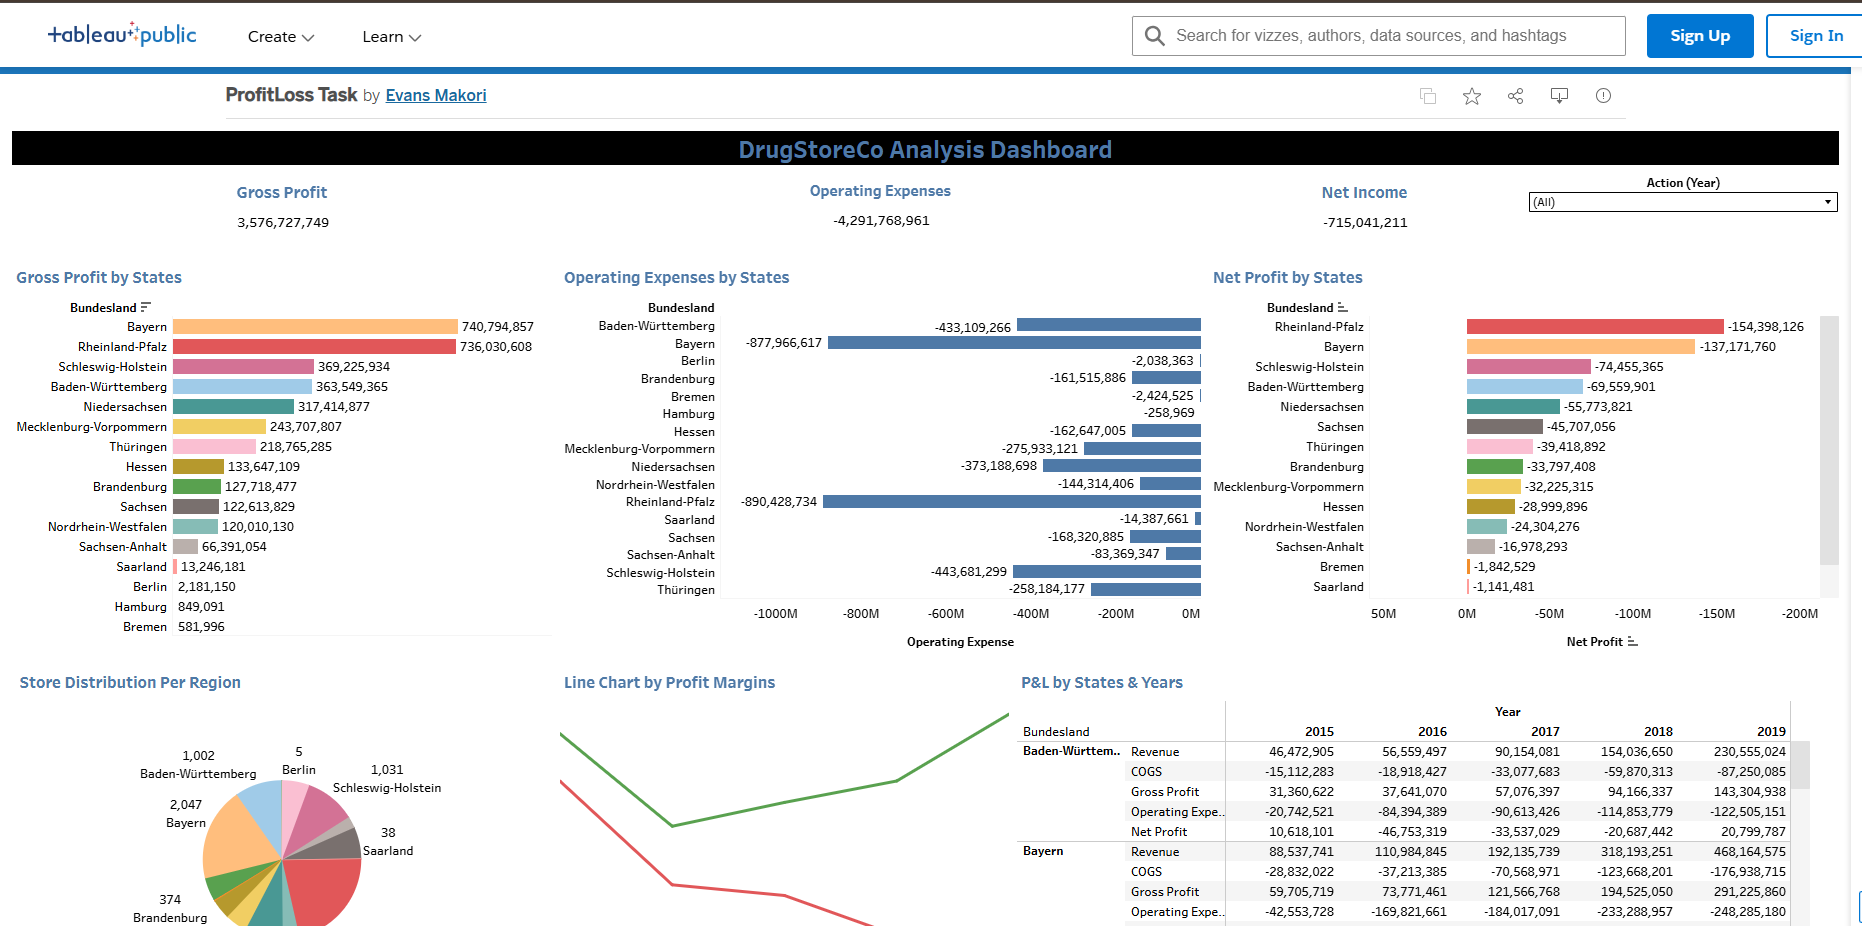Click sort icon beside Net Profit axis label
This screenshot has height=926, width=1862.
pos(1632,641)
